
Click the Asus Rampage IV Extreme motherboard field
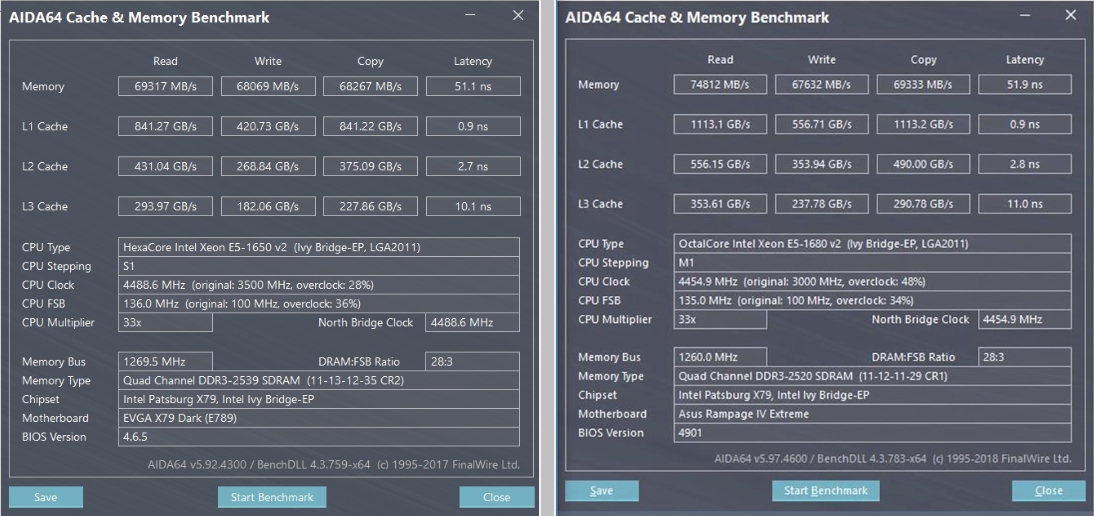tap(873, 414)
